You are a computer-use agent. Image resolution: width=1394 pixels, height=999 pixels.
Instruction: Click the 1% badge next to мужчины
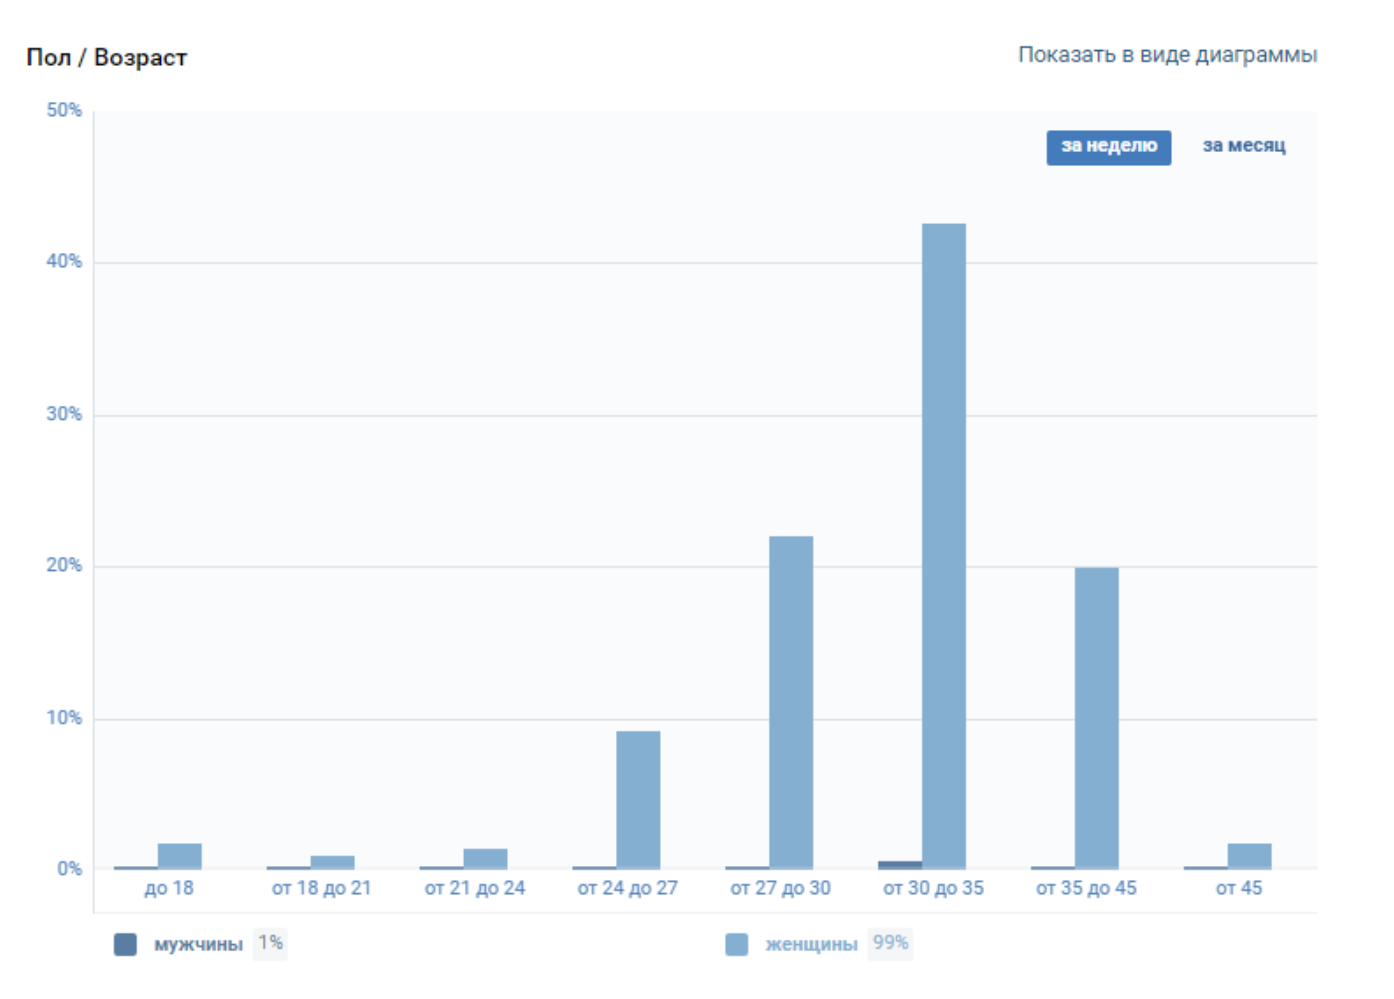coord(270,943)
